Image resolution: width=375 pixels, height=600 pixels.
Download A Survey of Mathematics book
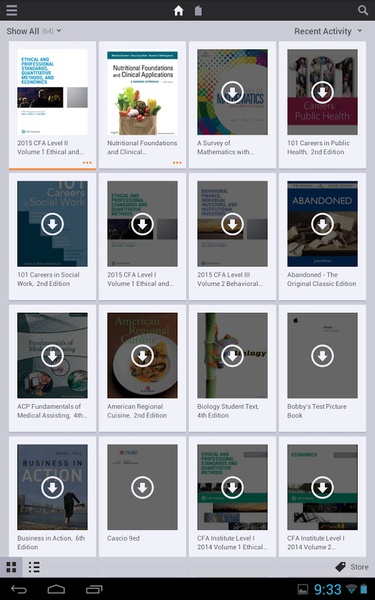[x=232, y=92]
